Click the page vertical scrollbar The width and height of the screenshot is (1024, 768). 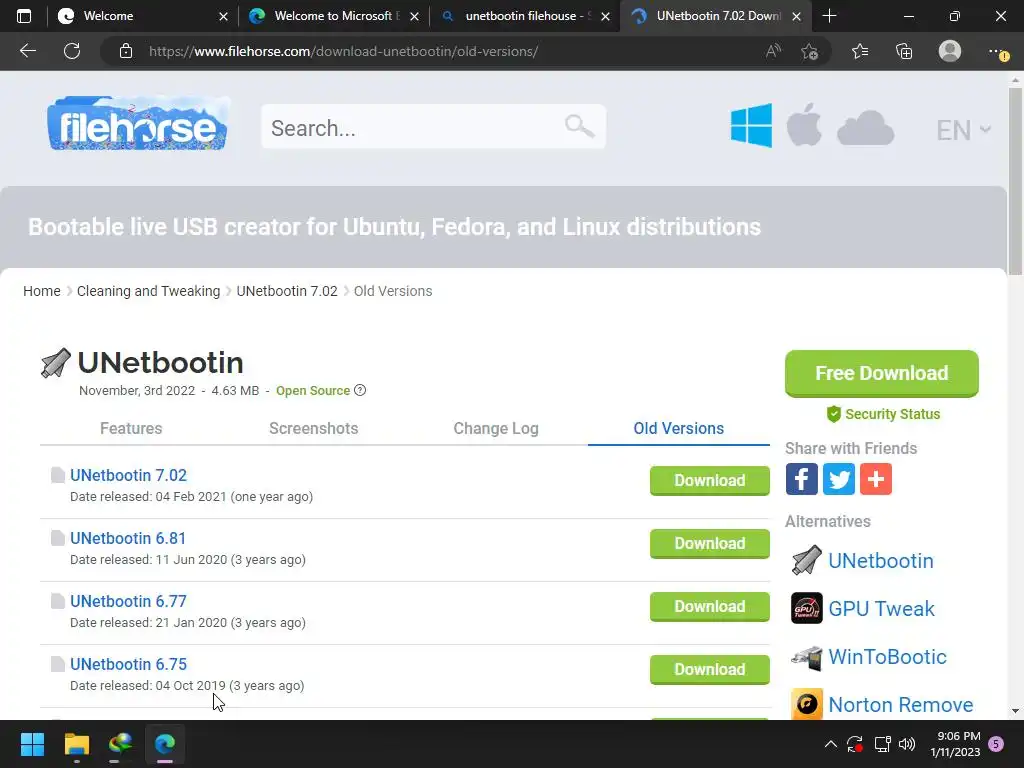point(1015,183)
